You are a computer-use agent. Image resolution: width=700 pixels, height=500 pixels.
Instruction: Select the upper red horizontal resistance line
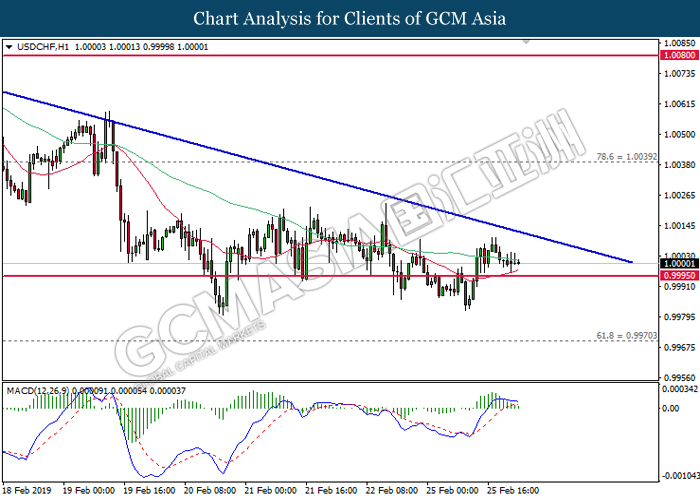click(x=330, y=55)
